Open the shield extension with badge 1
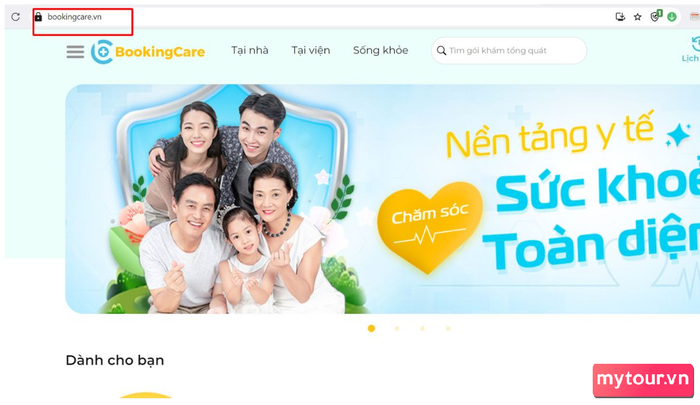 (655, 16)
